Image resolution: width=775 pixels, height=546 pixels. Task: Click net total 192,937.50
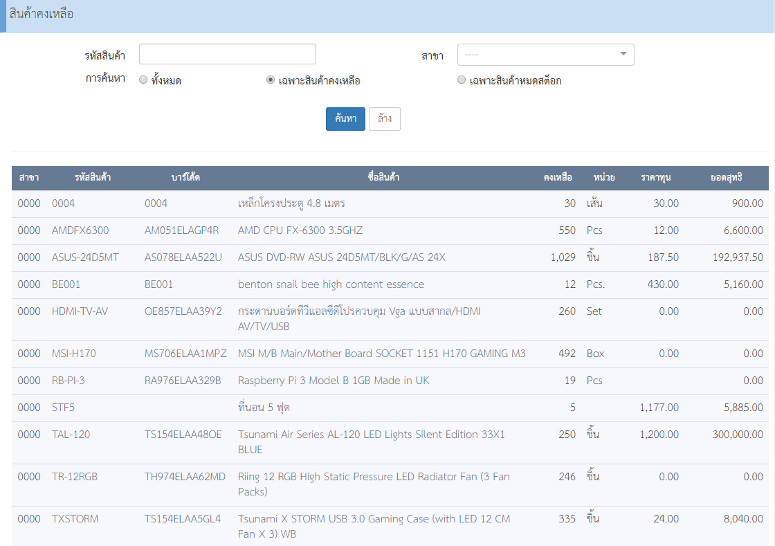pyautogui.click(x=738, y=257)
